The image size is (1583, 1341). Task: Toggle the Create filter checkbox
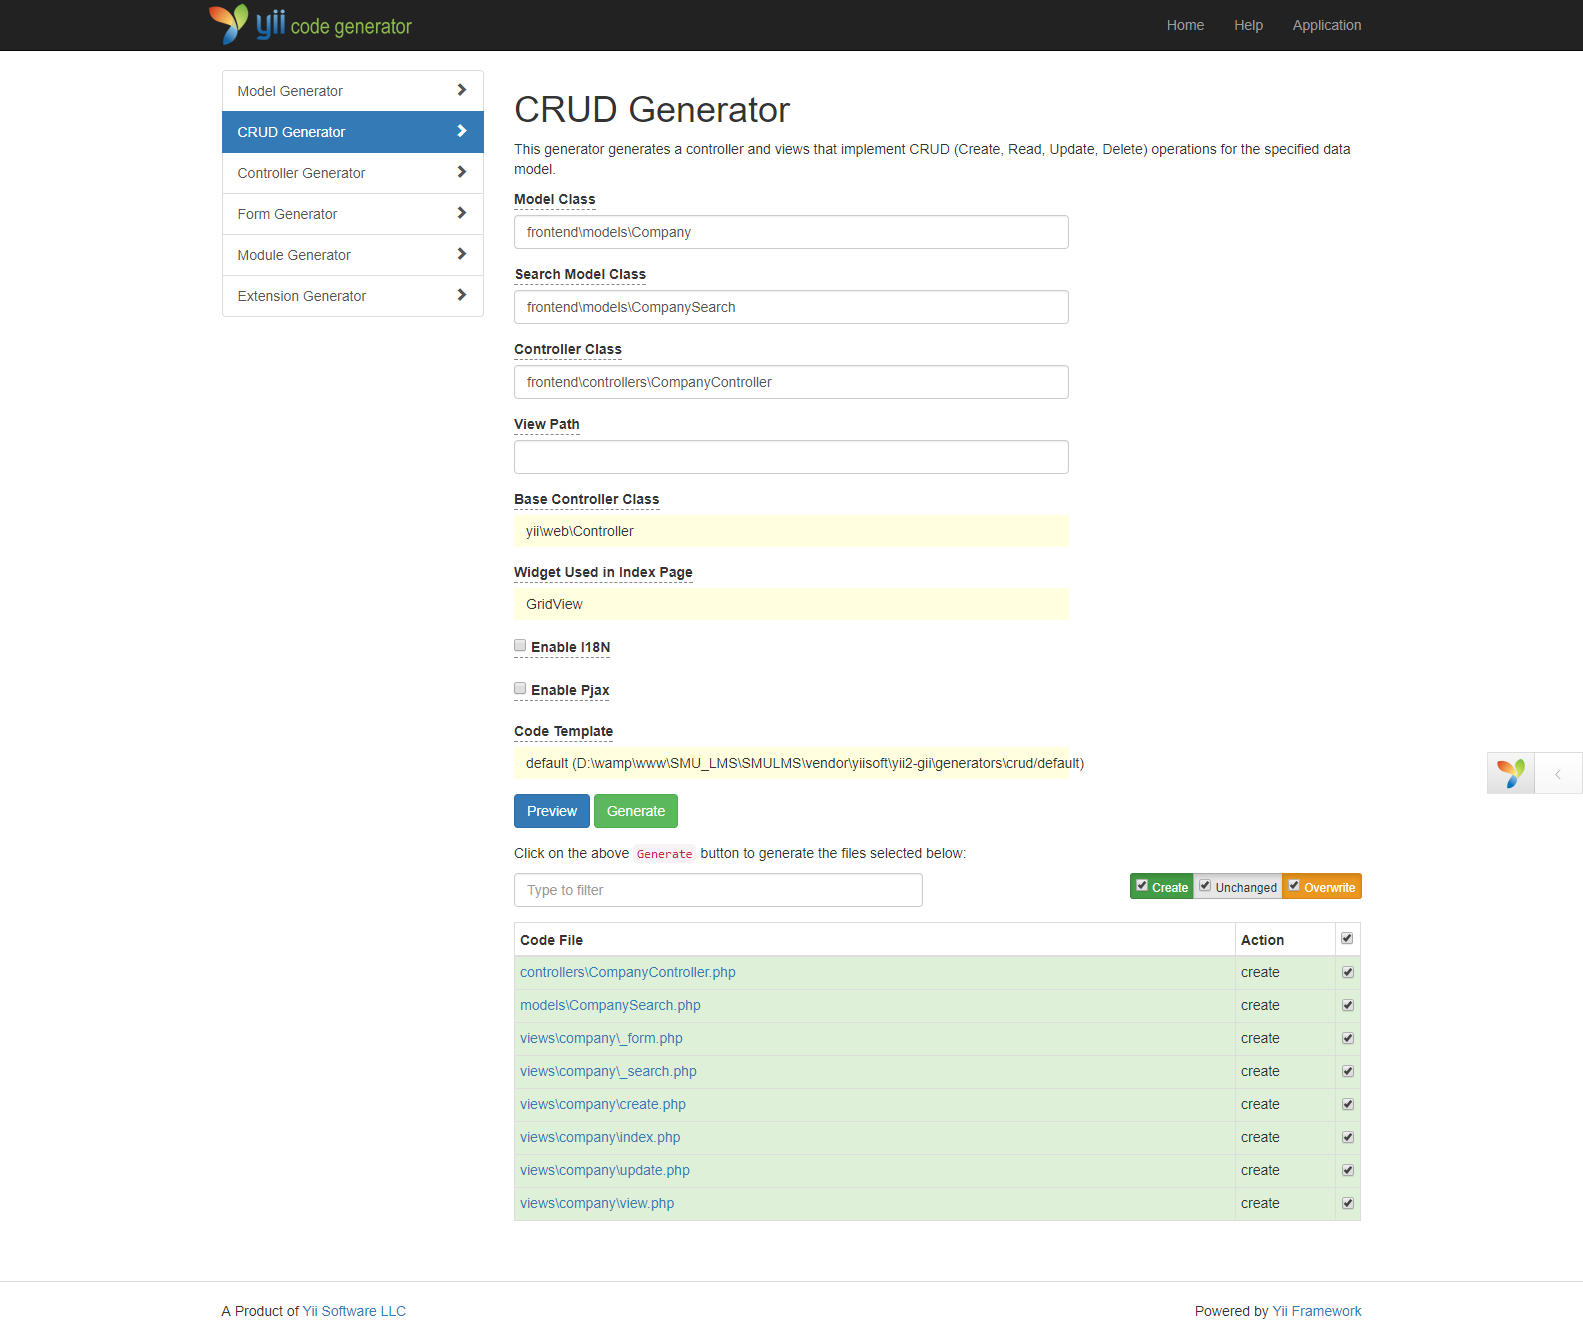pyautogui.click(x=1142, y=886)
